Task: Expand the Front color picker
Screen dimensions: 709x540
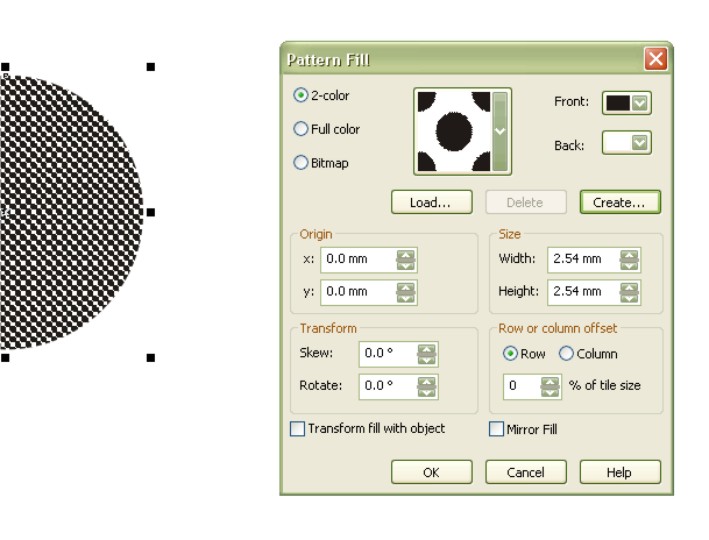Action: 640,102
